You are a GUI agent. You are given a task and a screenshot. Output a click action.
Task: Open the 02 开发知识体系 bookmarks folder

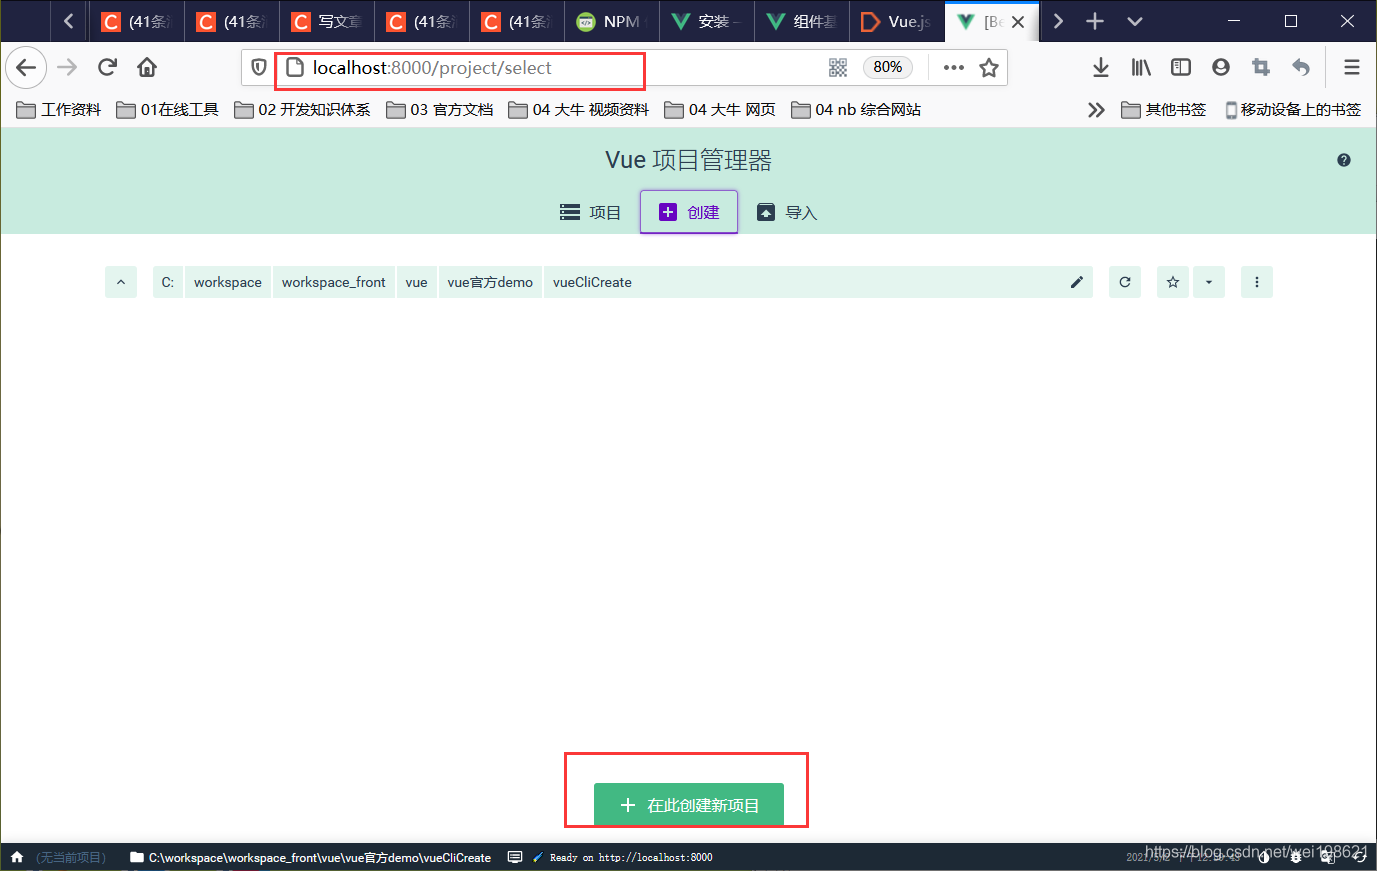pos(302,110)
